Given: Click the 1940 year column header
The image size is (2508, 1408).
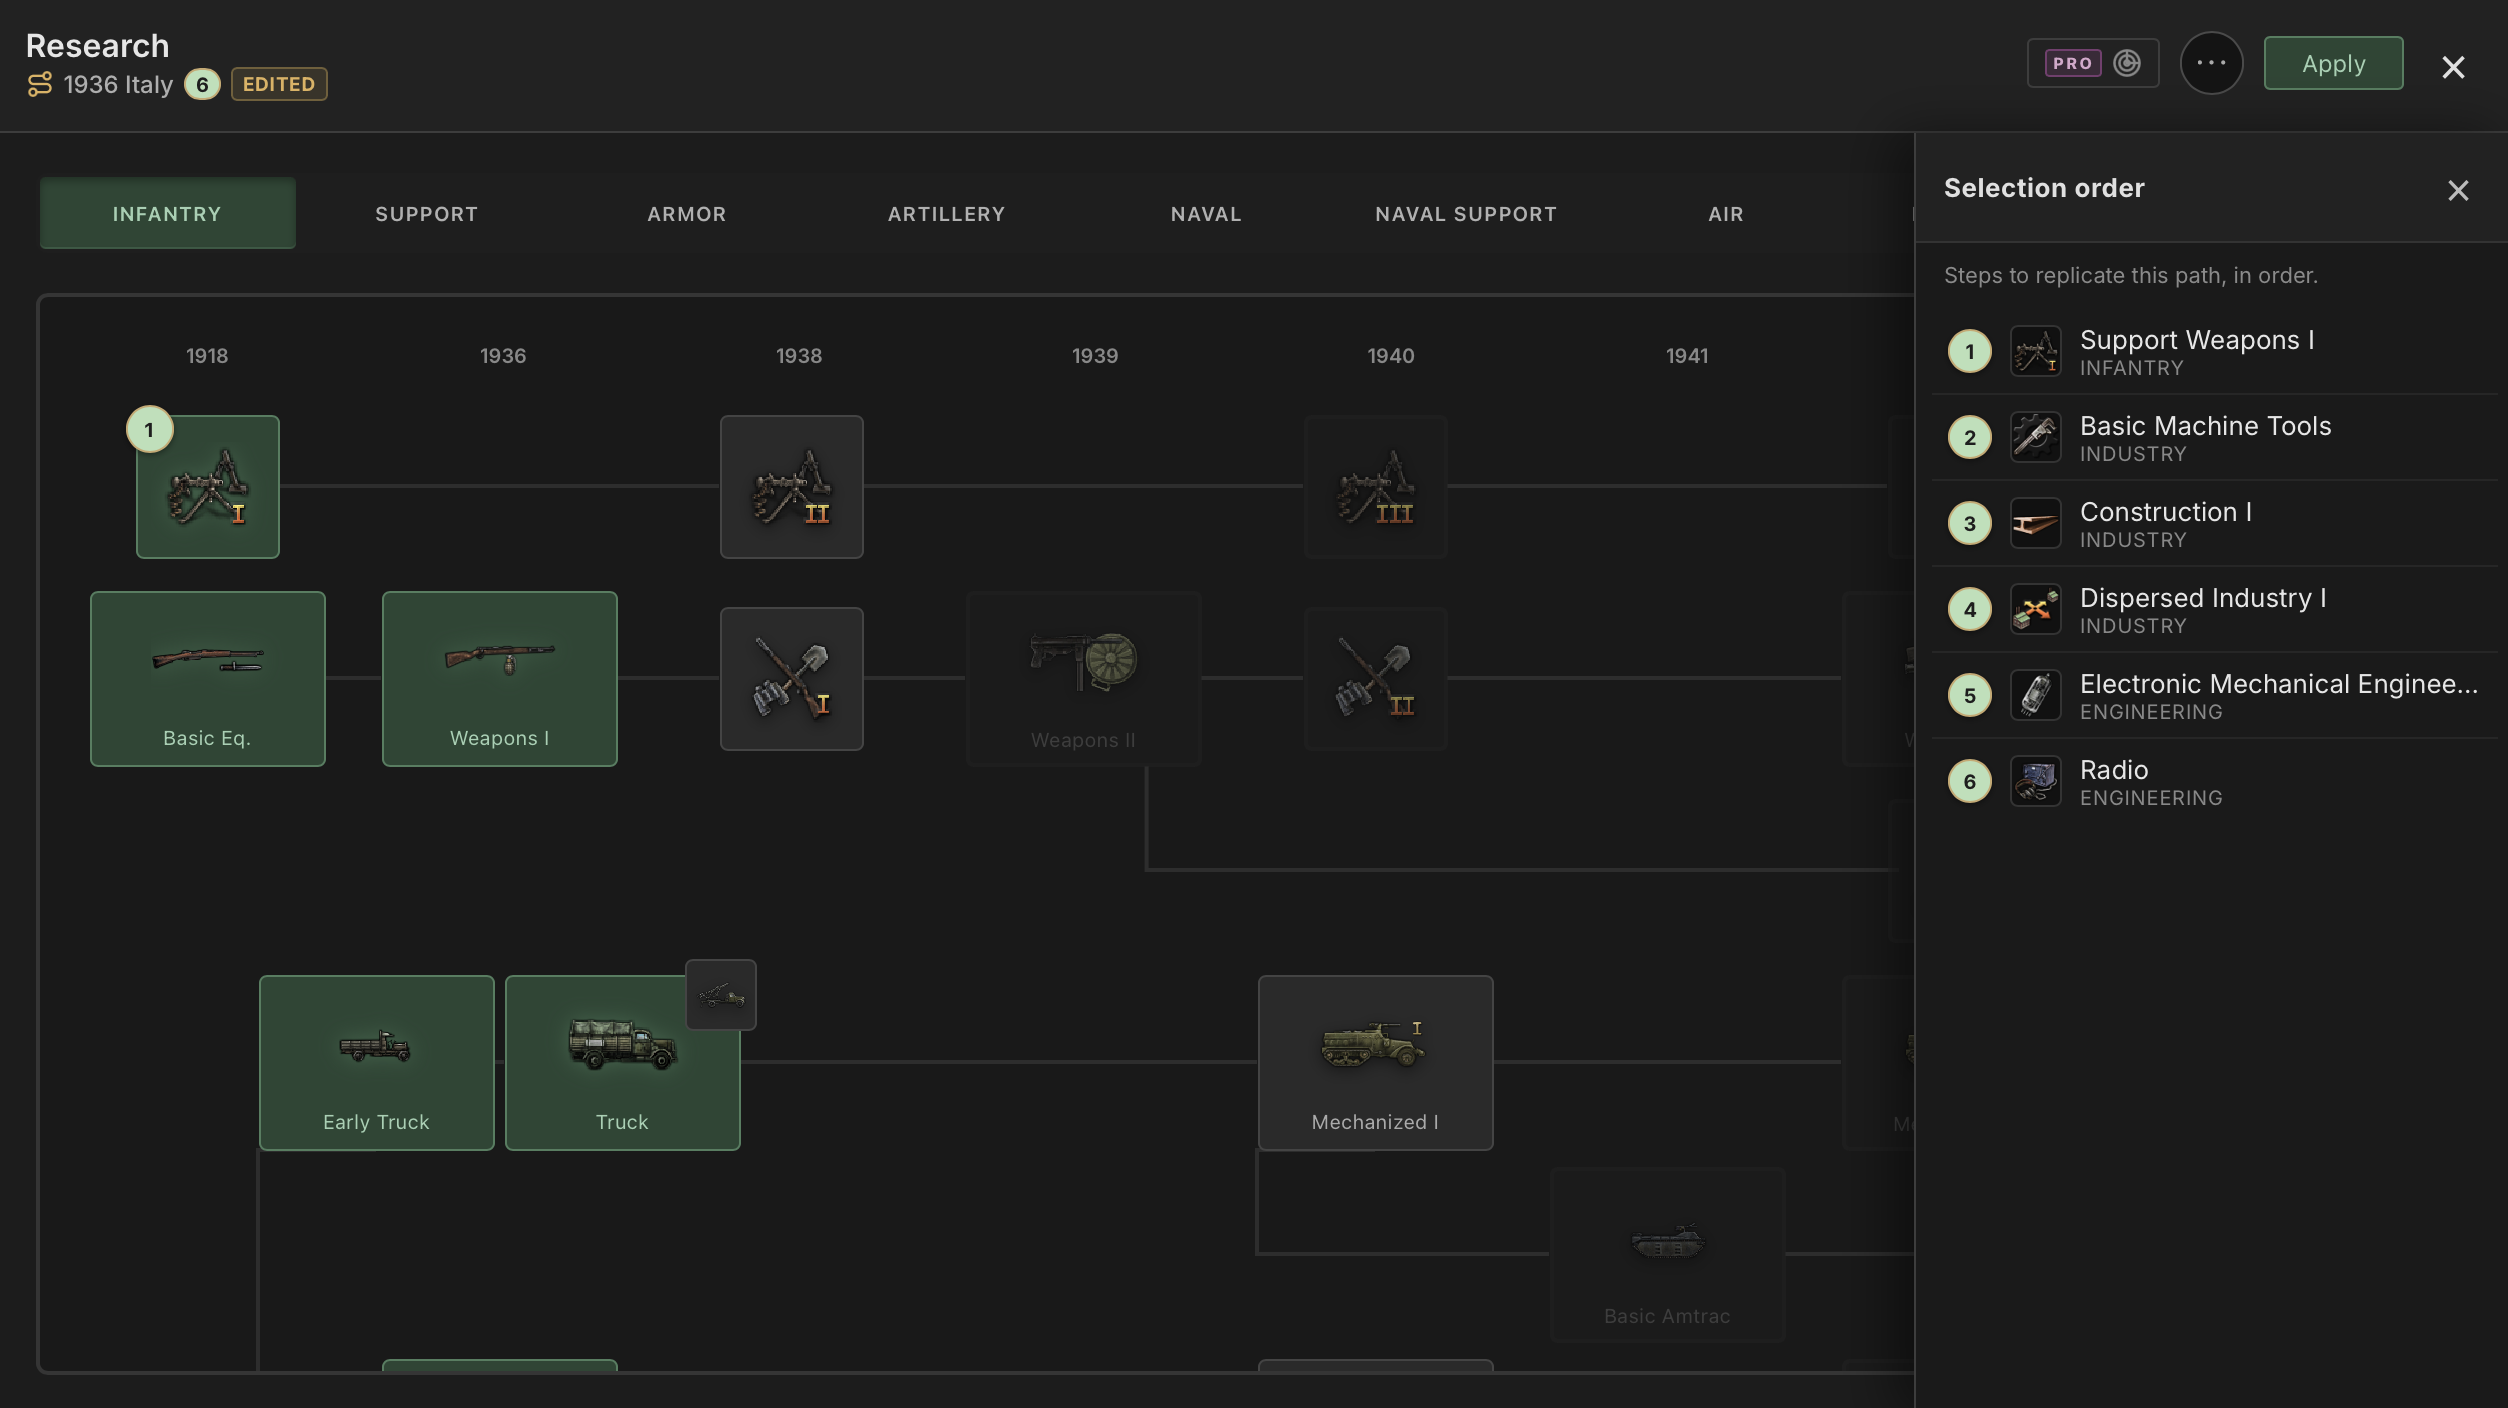Looking at the screenshot, I should point(1391,356).
